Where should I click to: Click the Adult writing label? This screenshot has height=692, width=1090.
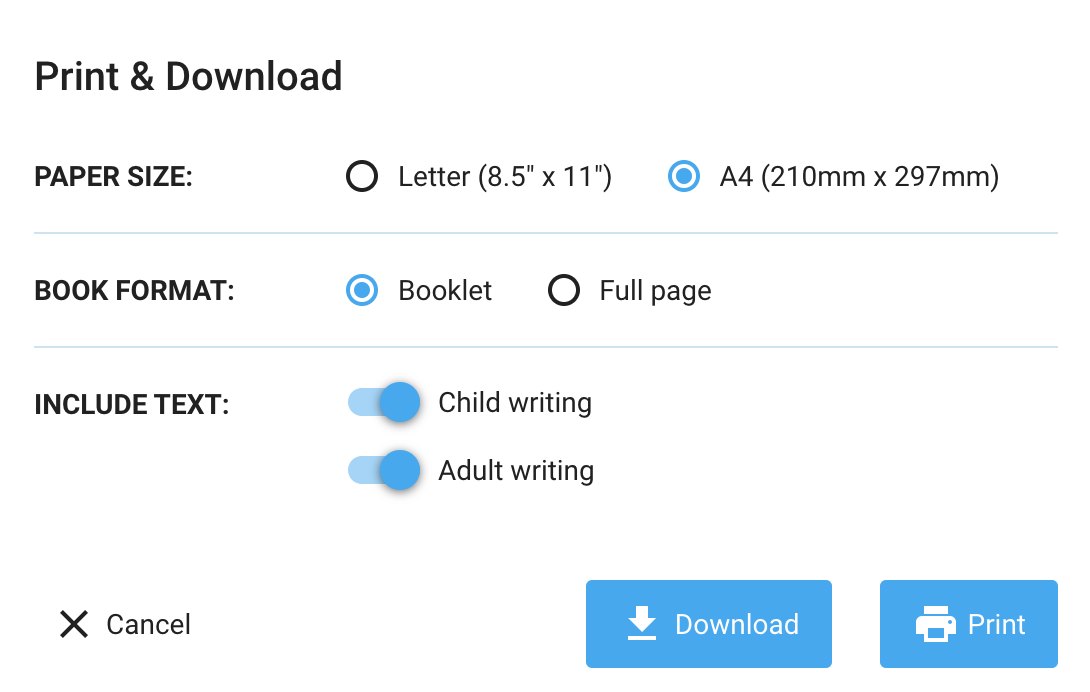coord(515,470)
